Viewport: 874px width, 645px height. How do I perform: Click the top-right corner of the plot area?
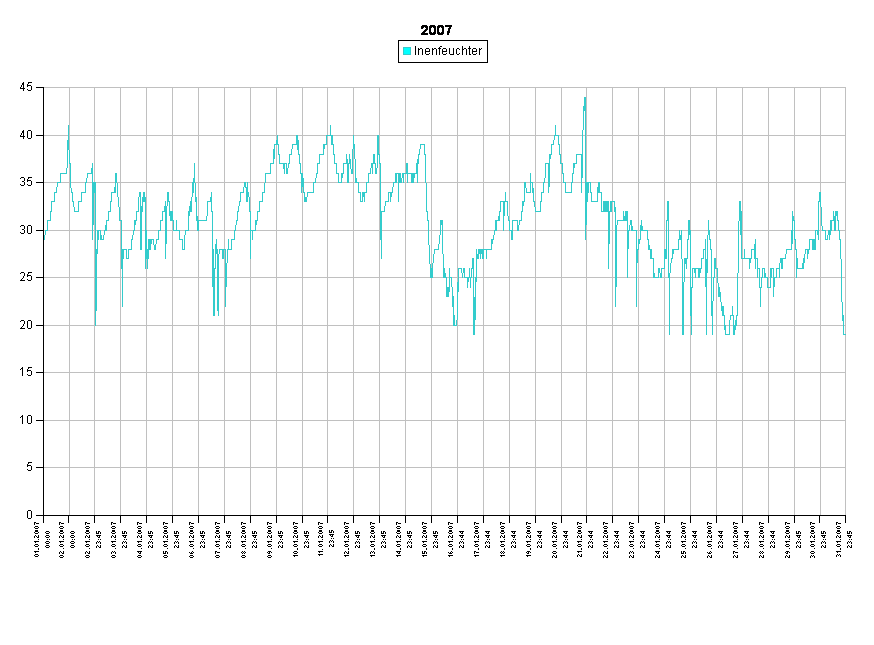pos(845,88)
